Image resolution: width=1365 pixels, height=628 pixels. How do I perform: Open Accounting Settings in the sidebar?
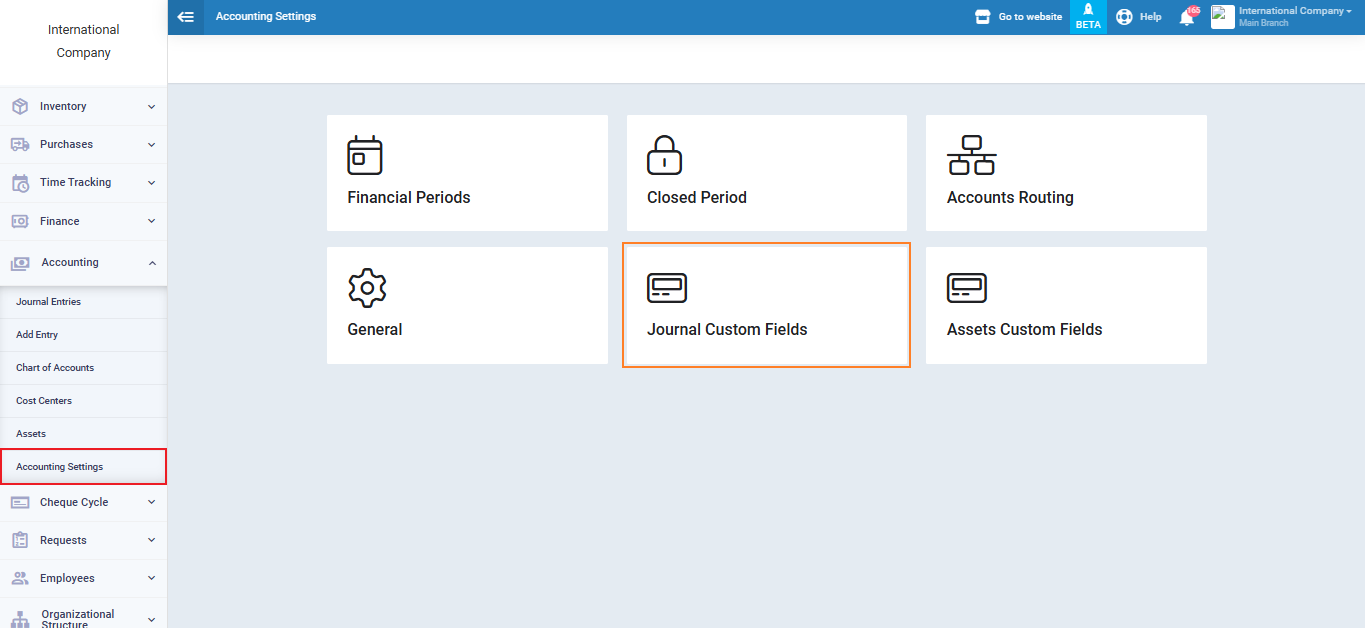click(x=60, y=467)
